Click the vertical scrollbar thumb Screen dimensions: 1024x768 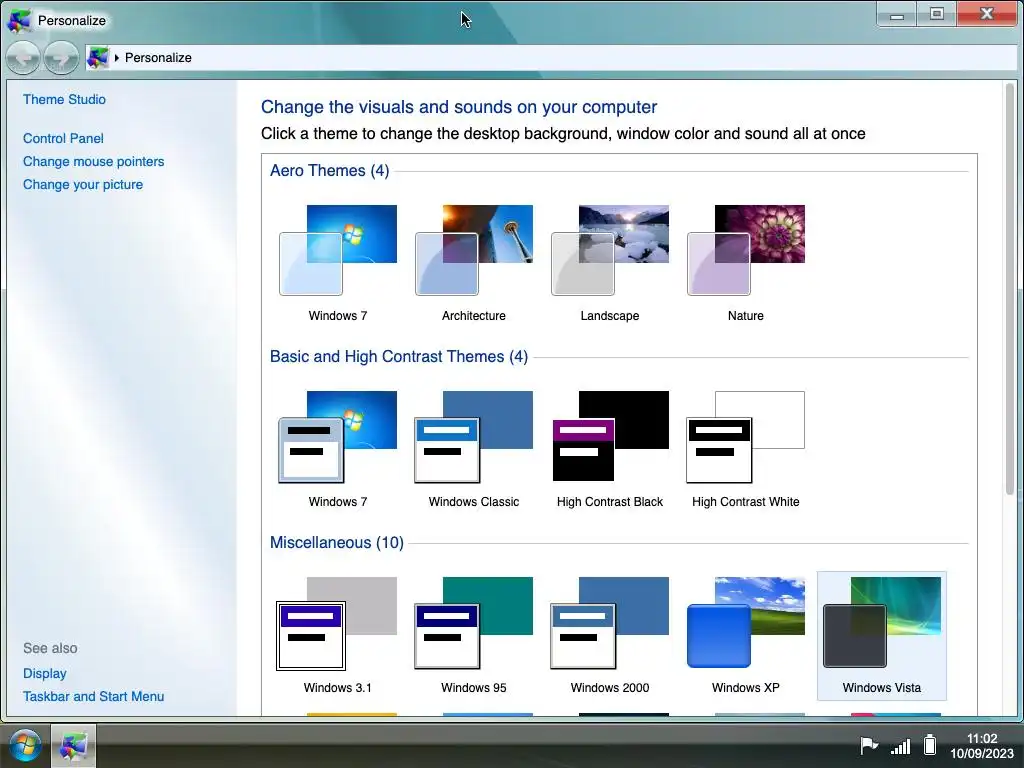point(1010,289)
